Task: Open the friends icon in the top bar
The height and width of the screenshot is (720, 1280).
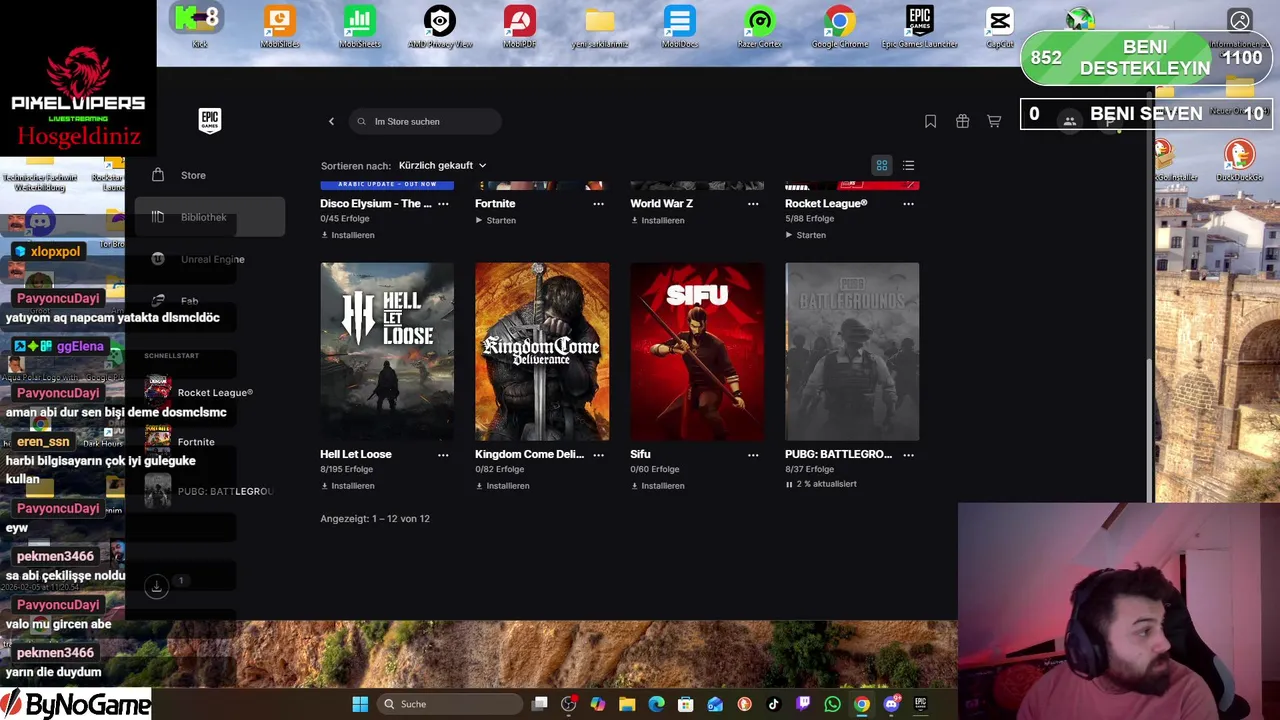Action: point(1069,121)
